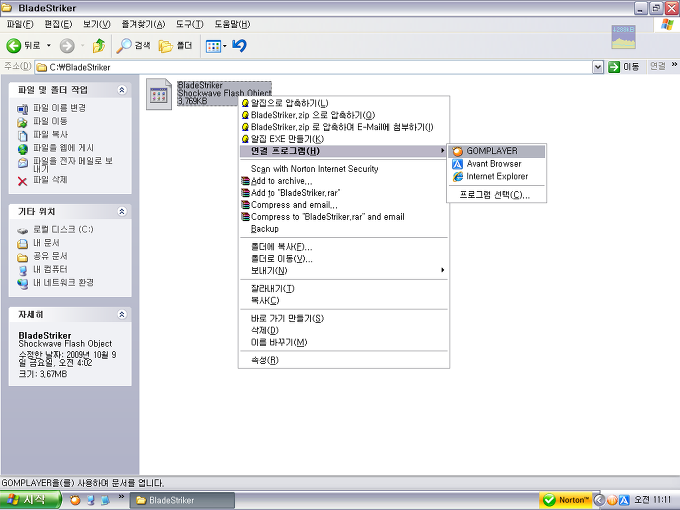Open the Help (도움말) menu

coord(232,24)
